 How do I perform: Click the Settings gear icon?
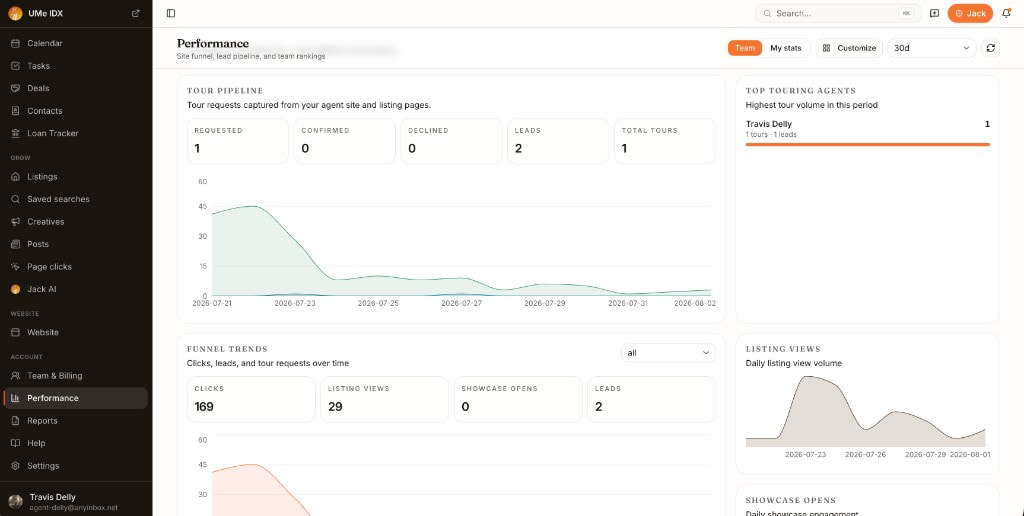click(x=15, y=466)
